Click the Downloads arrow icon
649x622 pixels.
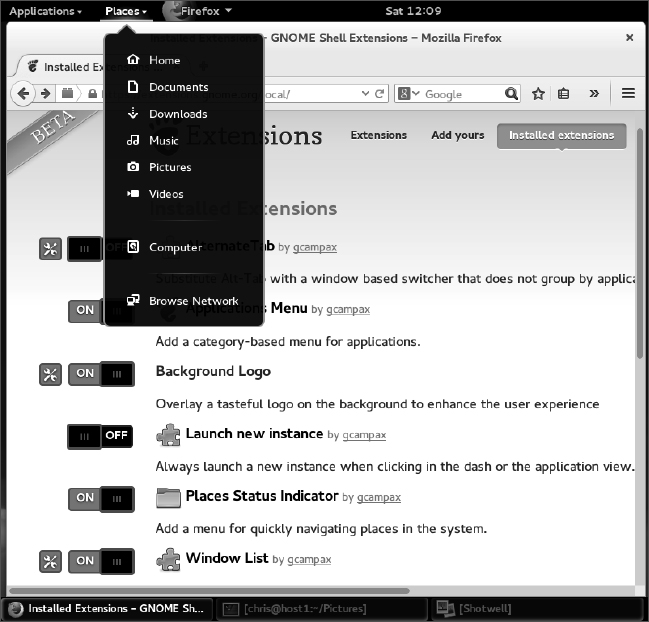coord(133,113)
